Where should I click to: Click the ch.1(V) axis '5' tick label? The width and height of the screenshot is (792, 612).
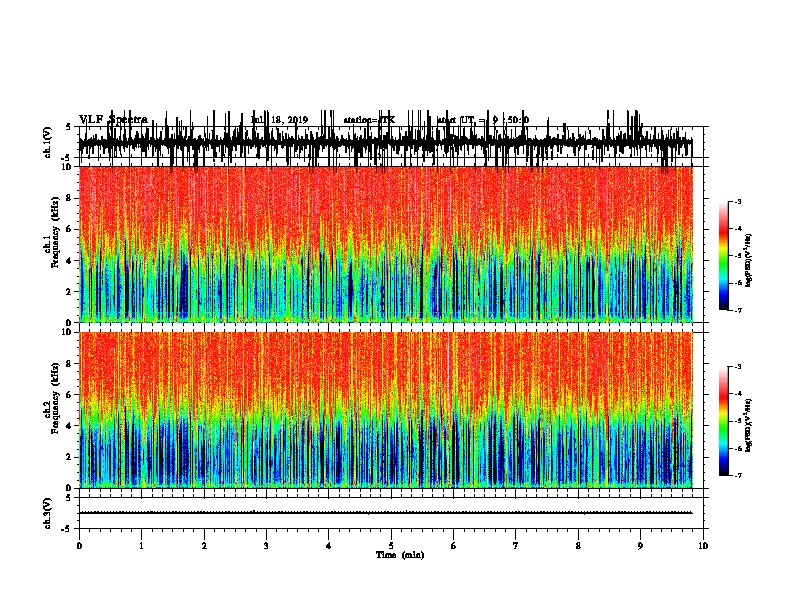click(x=68, y=127)
